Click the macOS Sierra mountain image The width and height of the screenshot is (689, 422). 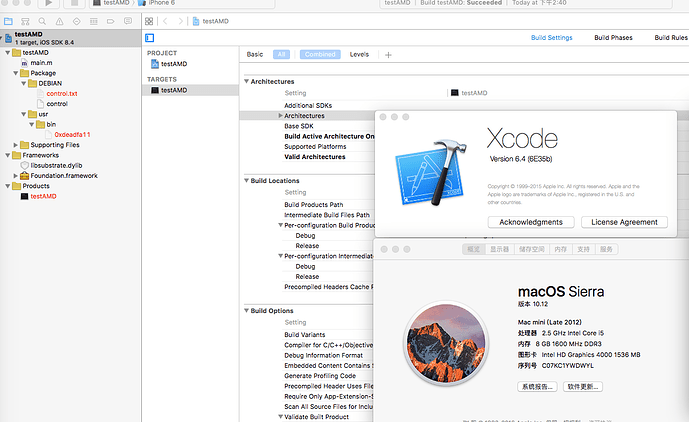(446, 343)
